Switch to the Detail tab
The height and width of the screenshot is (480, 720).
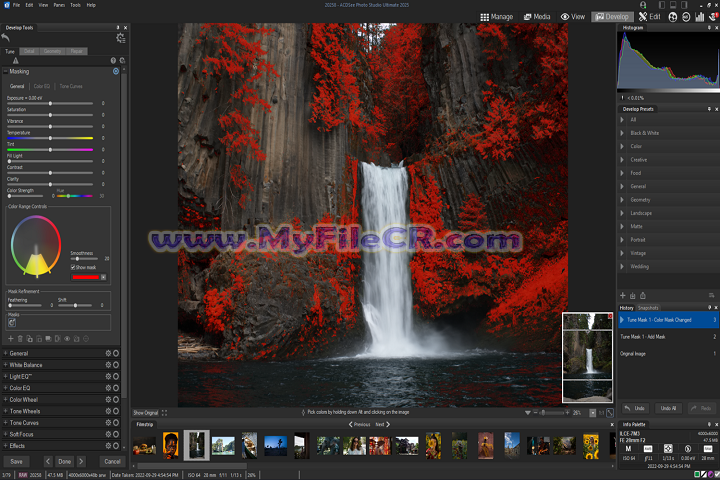(29, 51)
